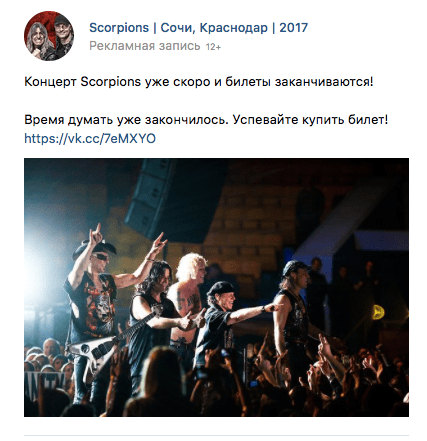Follow the https://vk.cc/7eMXYO ticket link
This screenshot has height=441, width=427.
90,138
